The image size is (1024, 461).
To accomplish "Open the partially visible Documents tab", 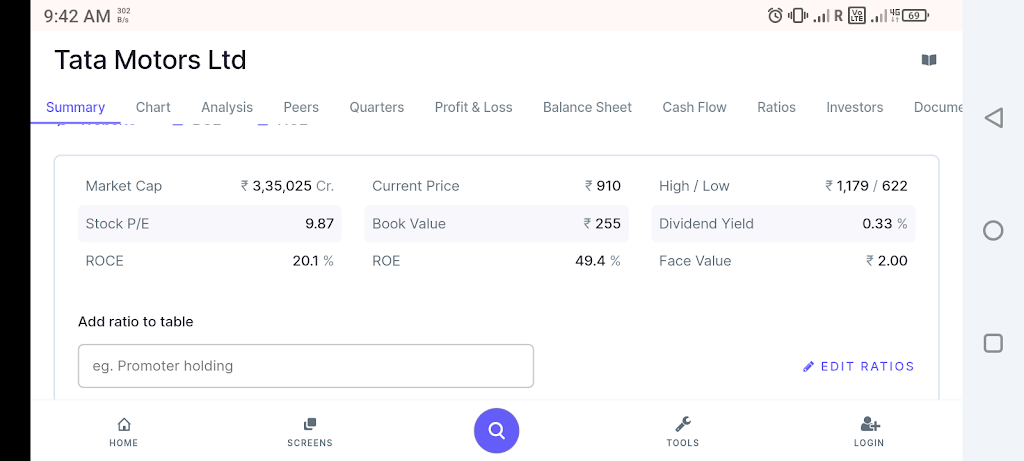I will (938, 107).
